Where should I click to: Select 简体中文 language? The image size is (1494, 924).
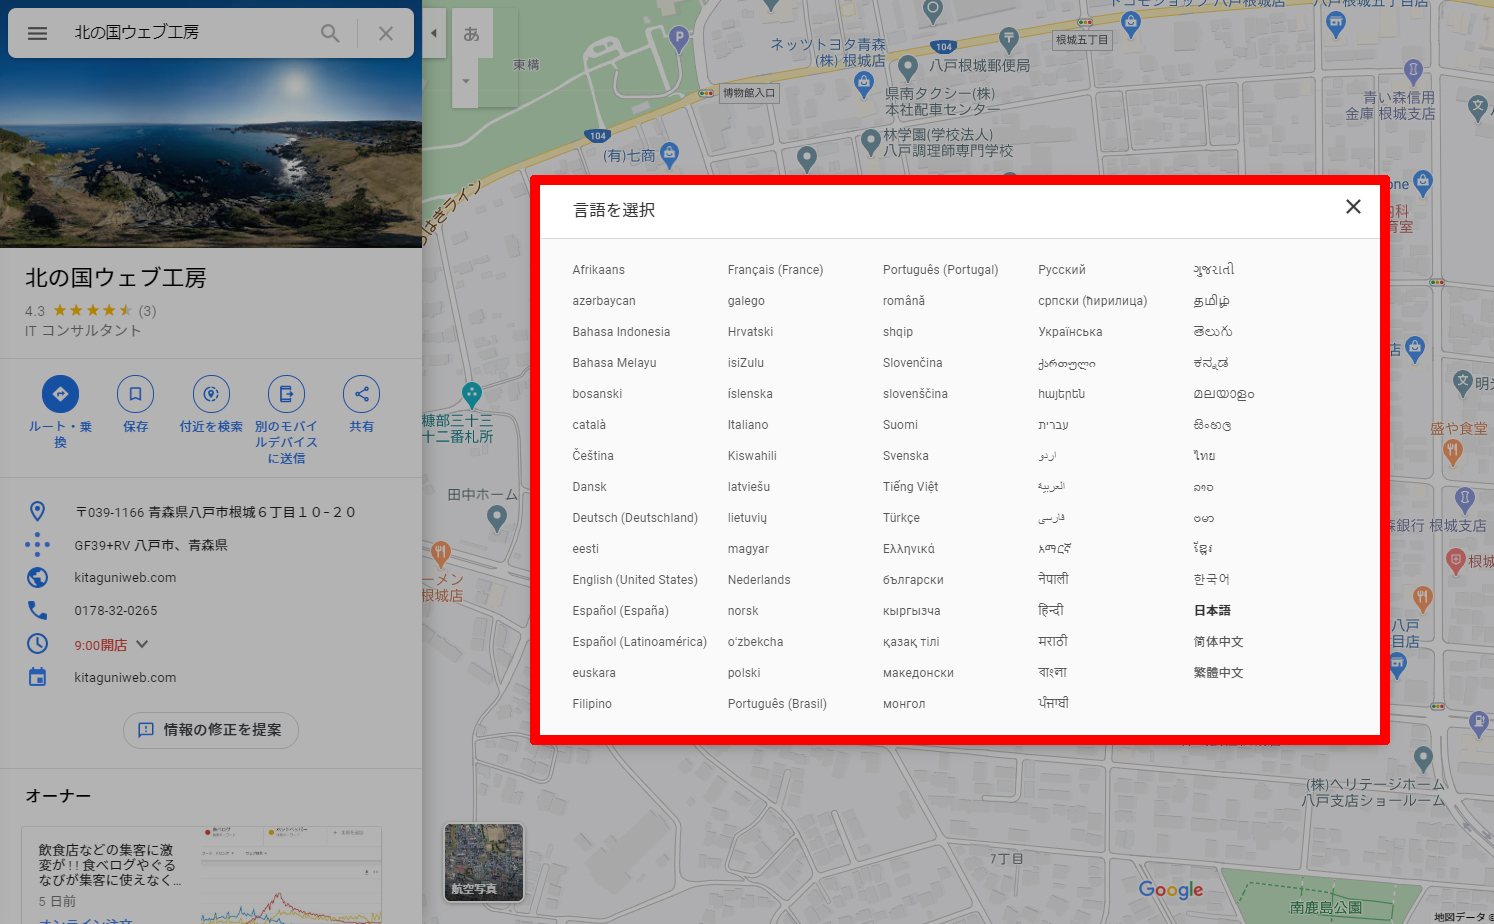[1218, 642]
